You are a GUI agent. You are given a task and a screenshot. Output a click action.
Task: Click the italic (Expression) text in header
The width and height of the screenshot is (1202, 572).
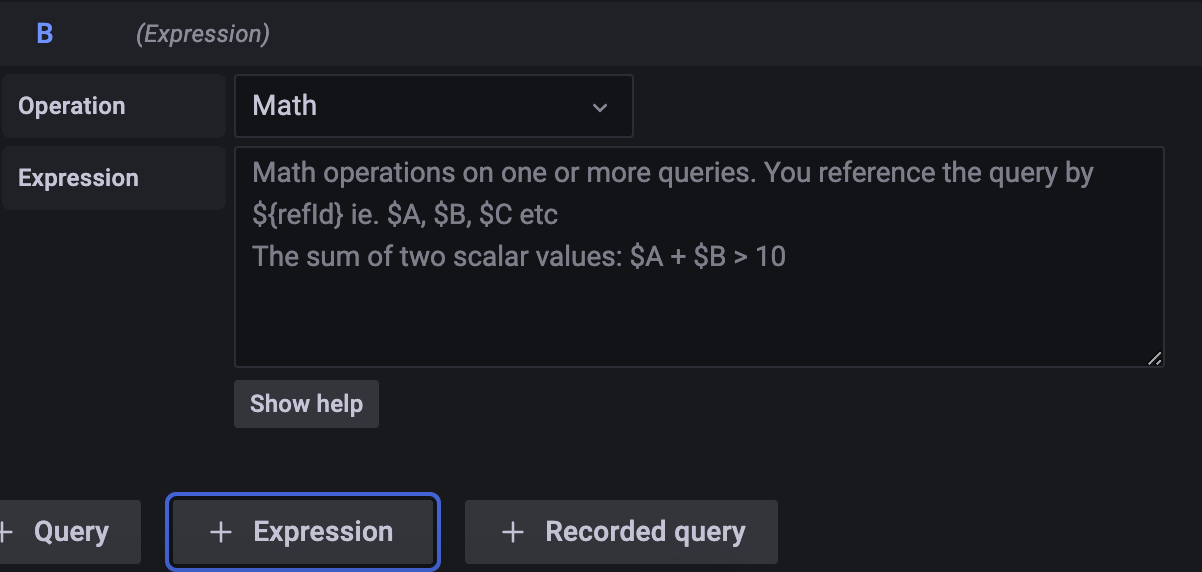[x=203, y=34]
